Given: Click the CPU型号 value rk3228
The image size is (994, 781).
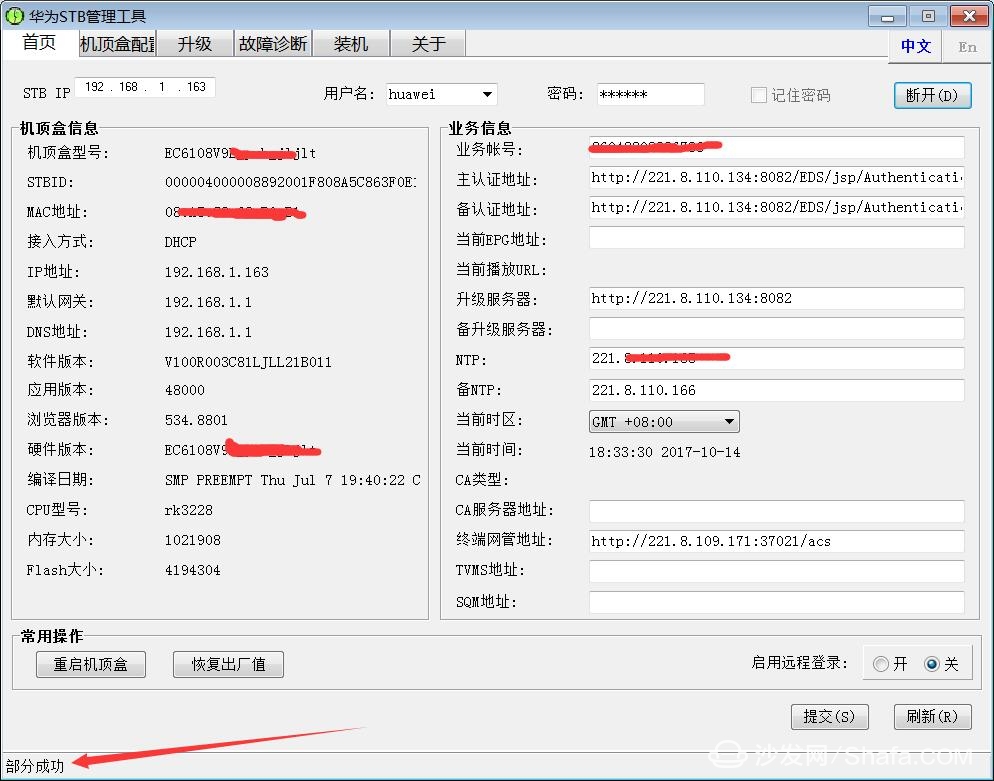Looking at the screenshot, I should [188, 510].
